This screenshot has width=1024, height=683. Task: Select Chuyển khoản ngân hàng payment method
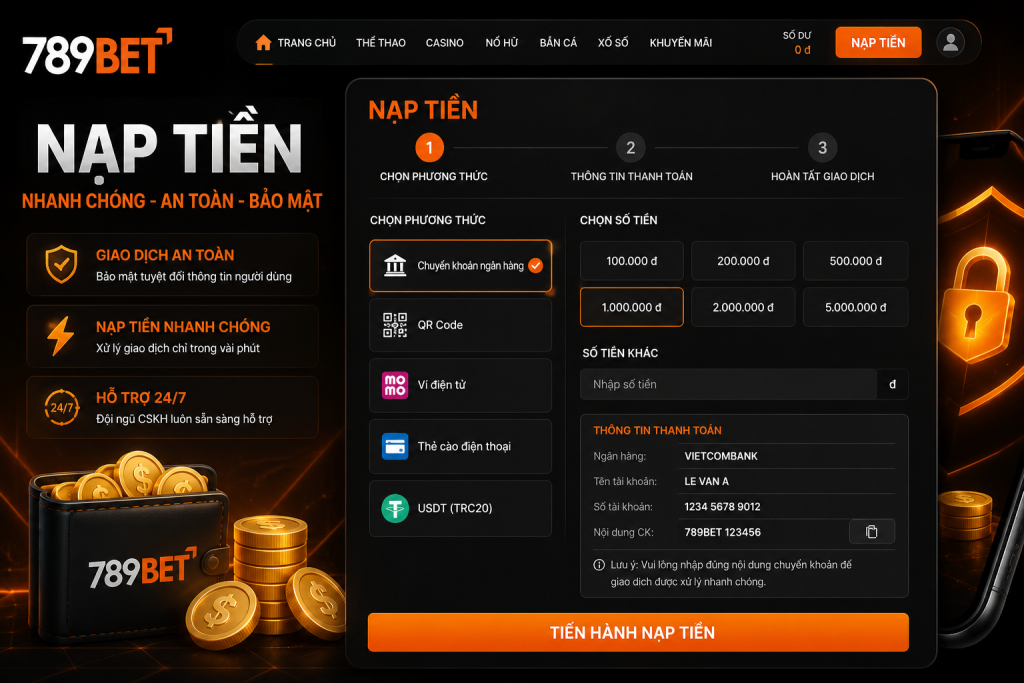coord(460,266)
